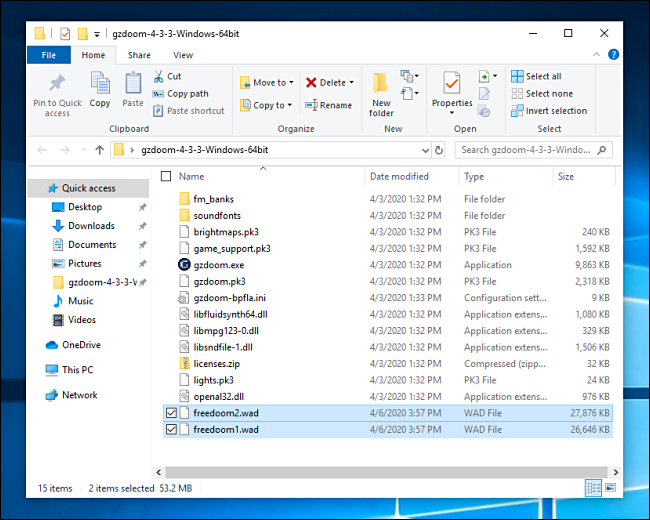
Task: Click the Up arrow navigation button
Action: pos(99,150)
